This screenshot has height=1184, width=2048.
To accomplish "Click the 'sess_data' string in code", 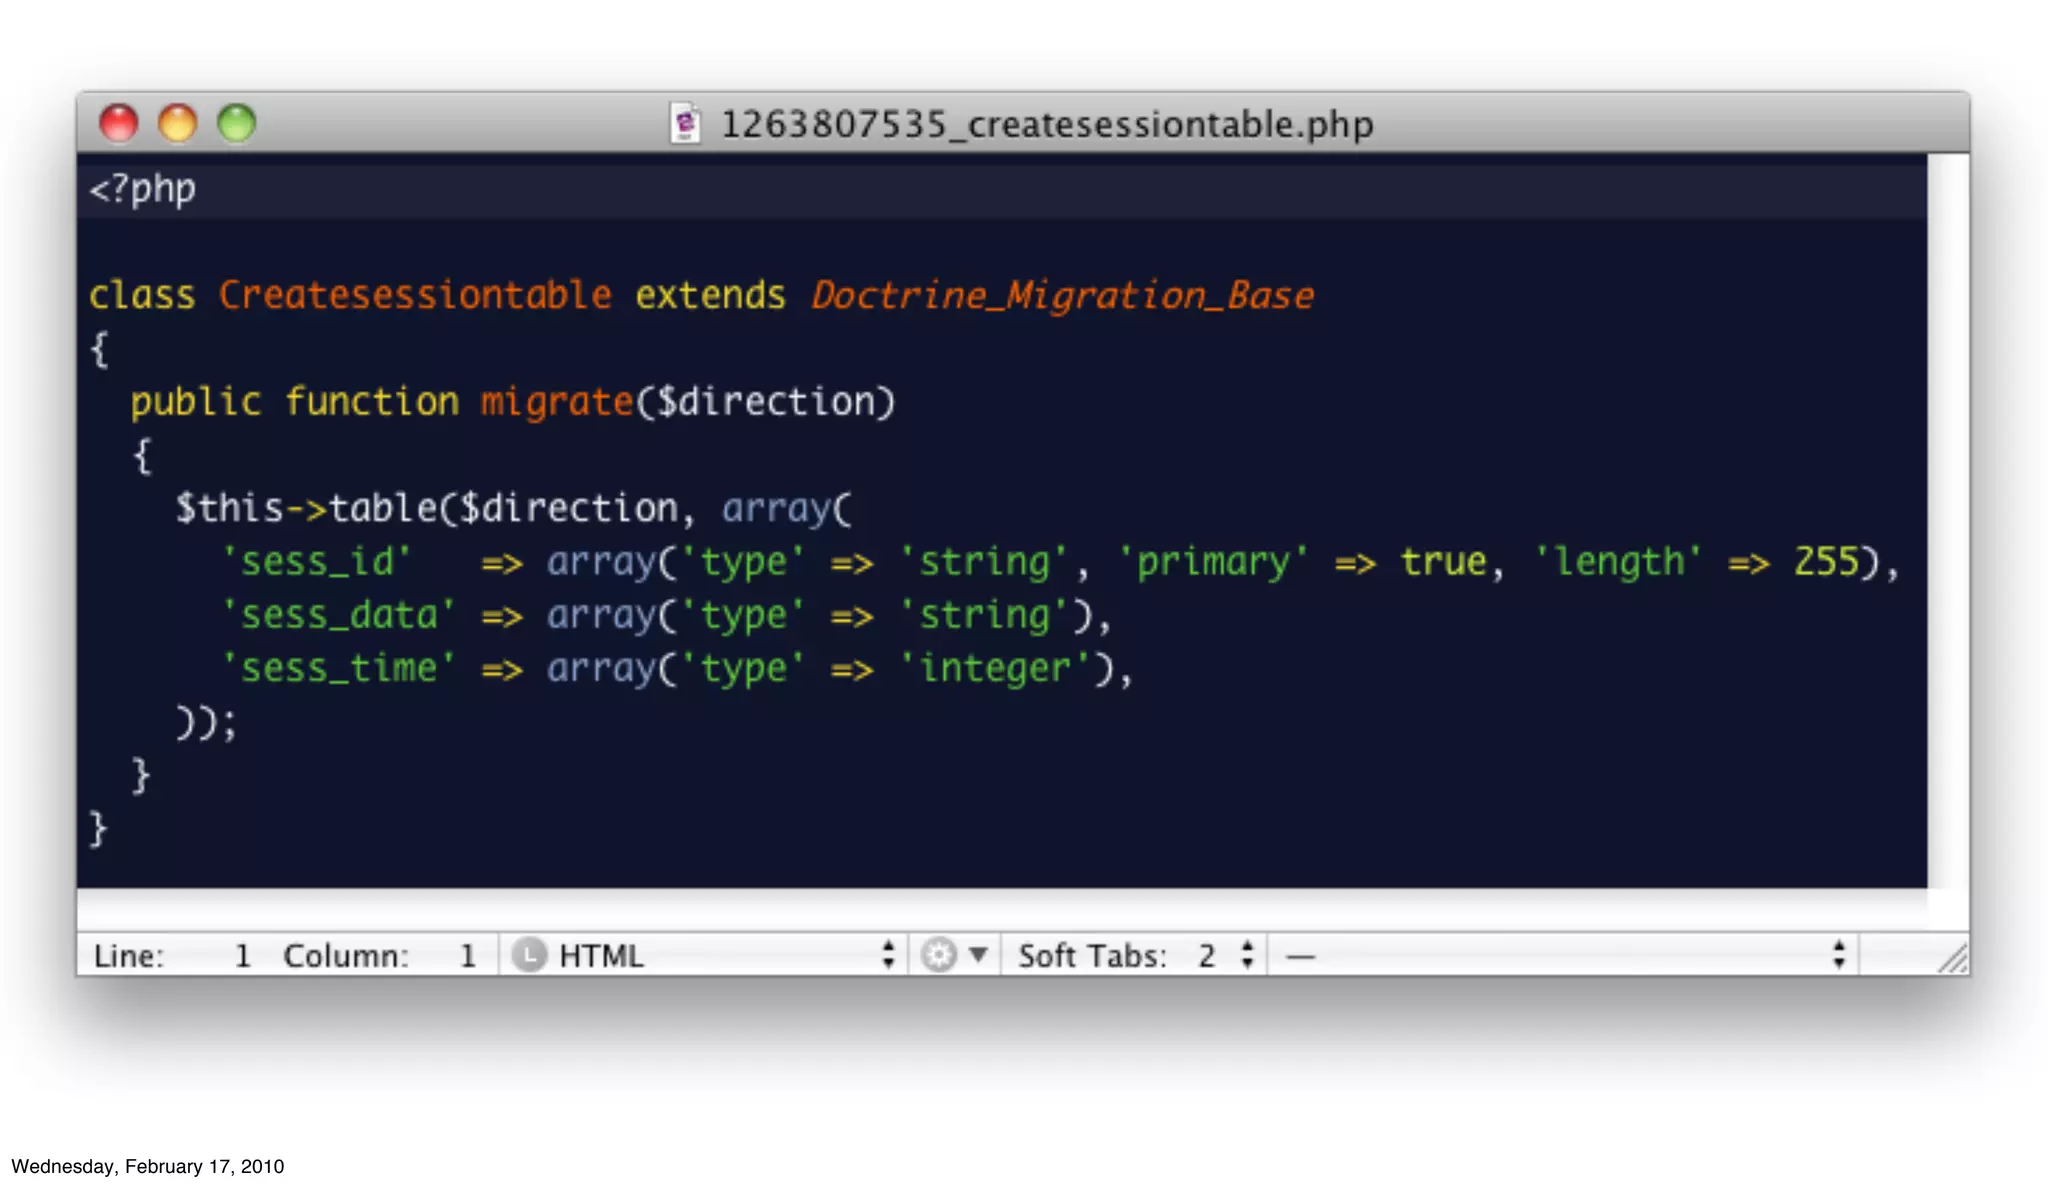I will tap(338, 615).
